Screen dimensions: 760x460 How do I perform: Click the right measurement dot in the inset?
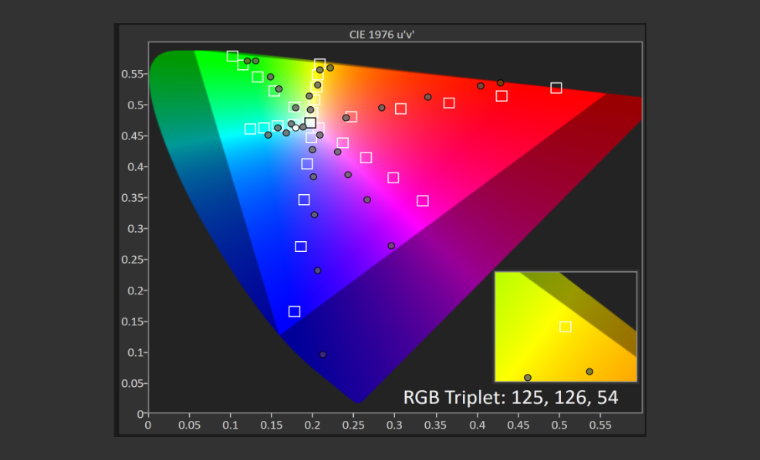coord(589,372)
